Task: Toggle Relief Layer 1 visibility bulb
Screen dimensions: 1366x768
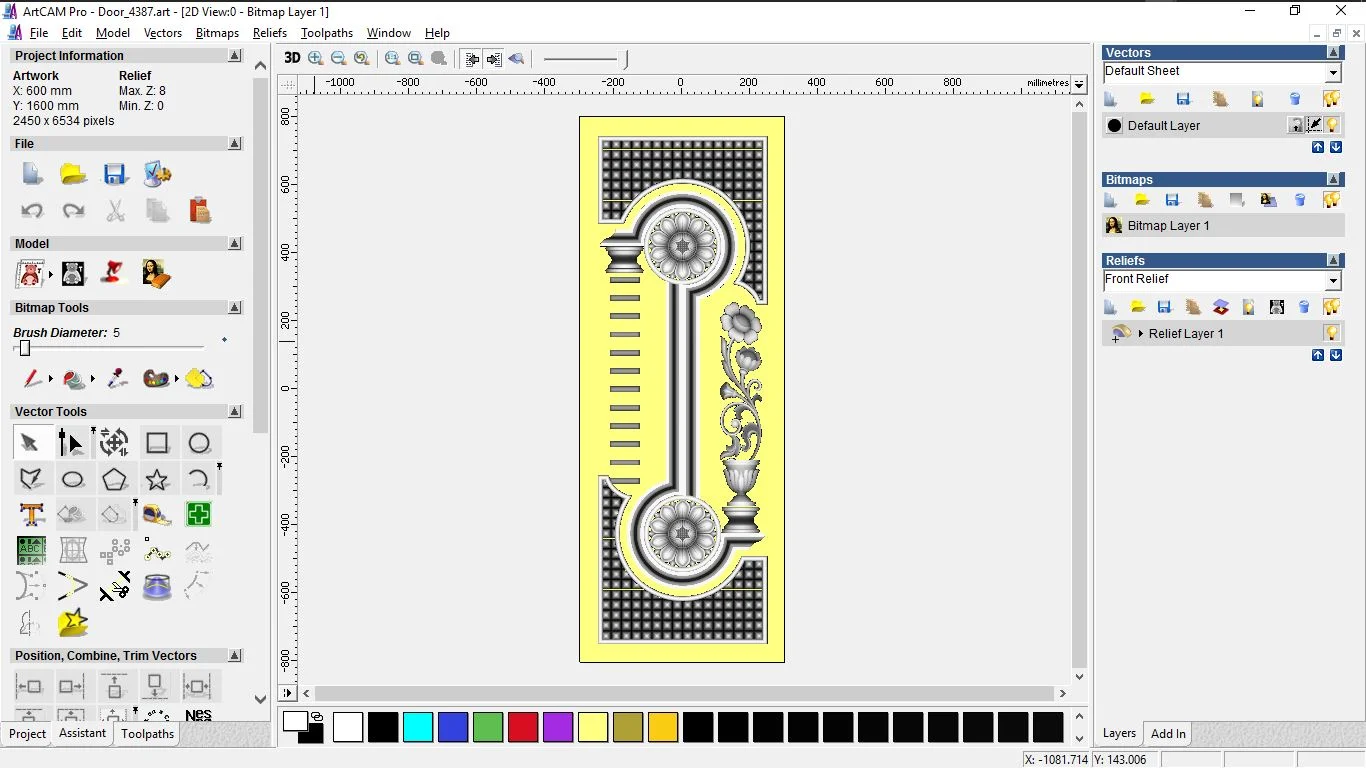Action: click(x=1331, y=333)
